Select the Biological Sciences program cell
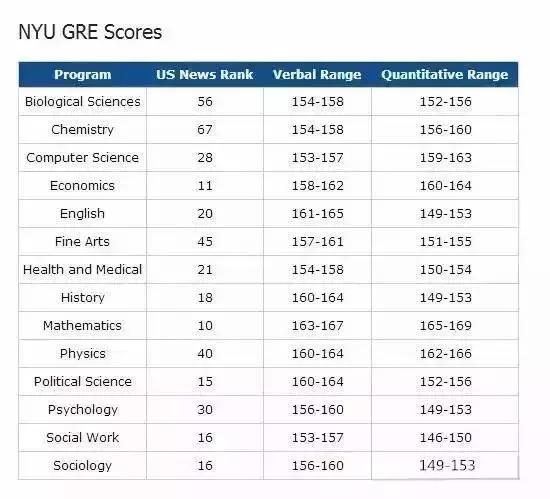This screenshot has height=499, width=550. (82, 102)
